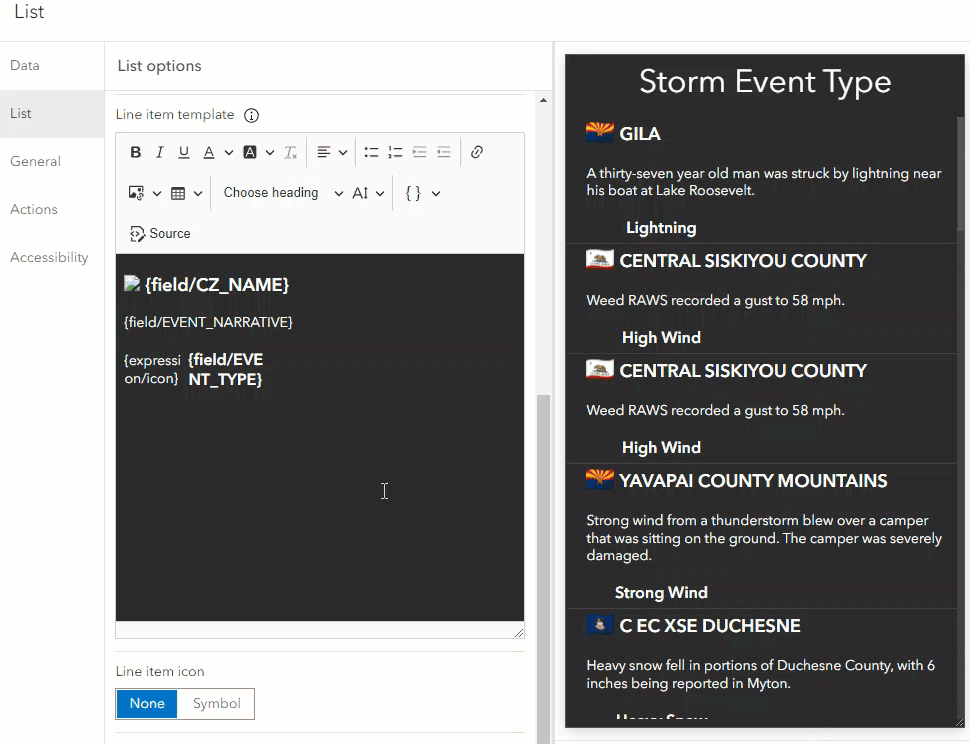Click the editor resize handle corner
The width and height of the screenshot is (970, 744).
(518, 632)
